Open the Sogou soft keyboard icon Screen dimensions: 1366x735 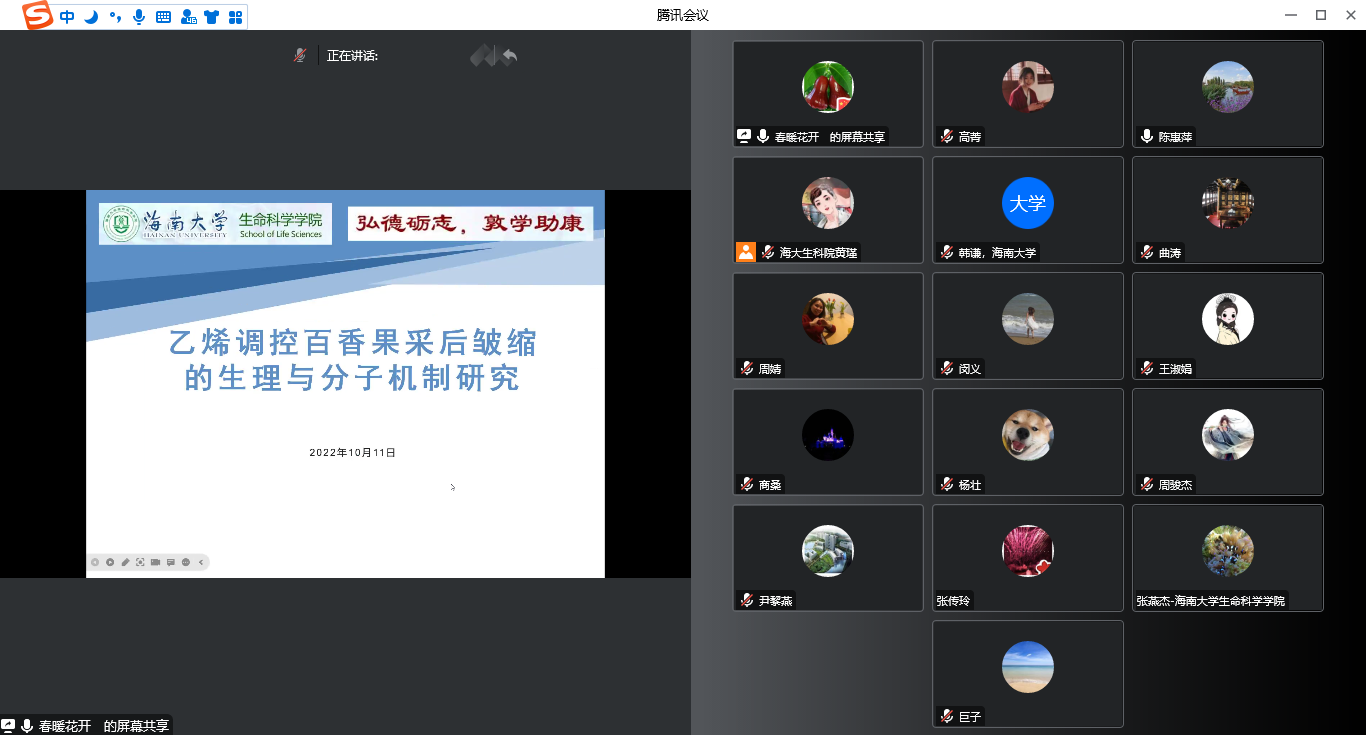pyautogui.click(x=163, y=17)
